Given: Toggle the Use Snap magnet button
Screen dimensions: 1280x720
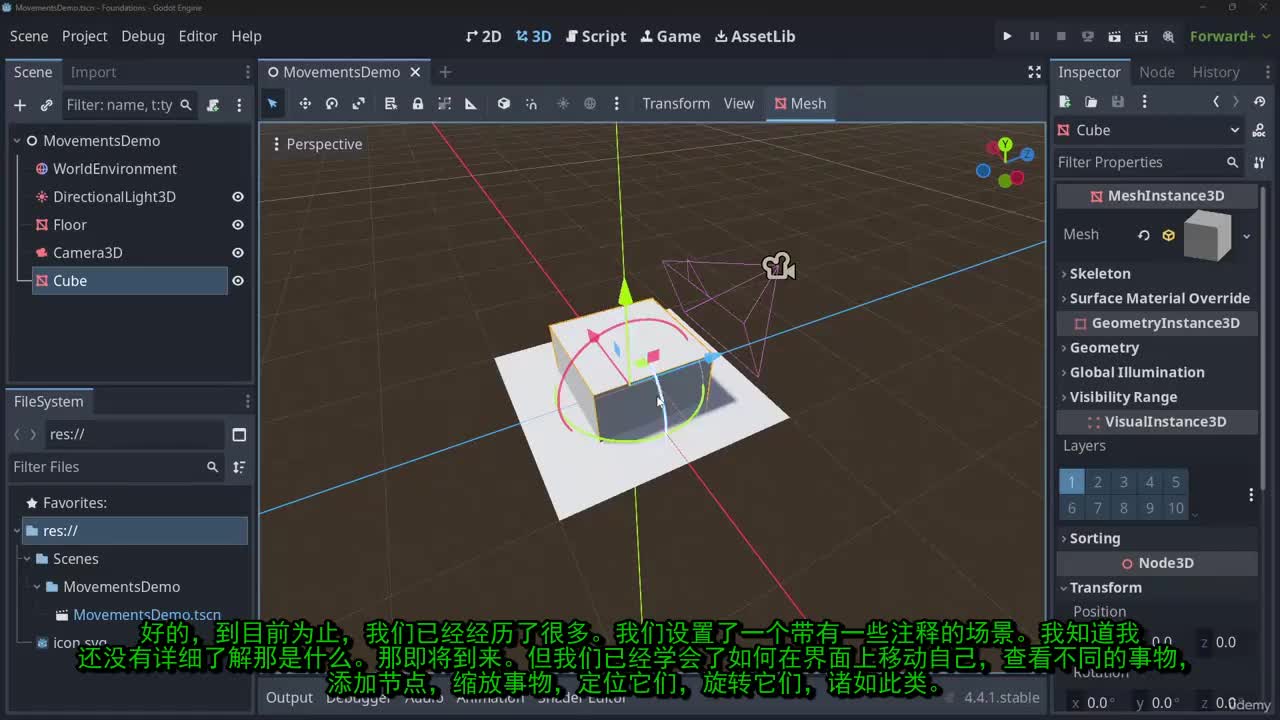Looking at the screenshot, I should (x=531, y=104).
